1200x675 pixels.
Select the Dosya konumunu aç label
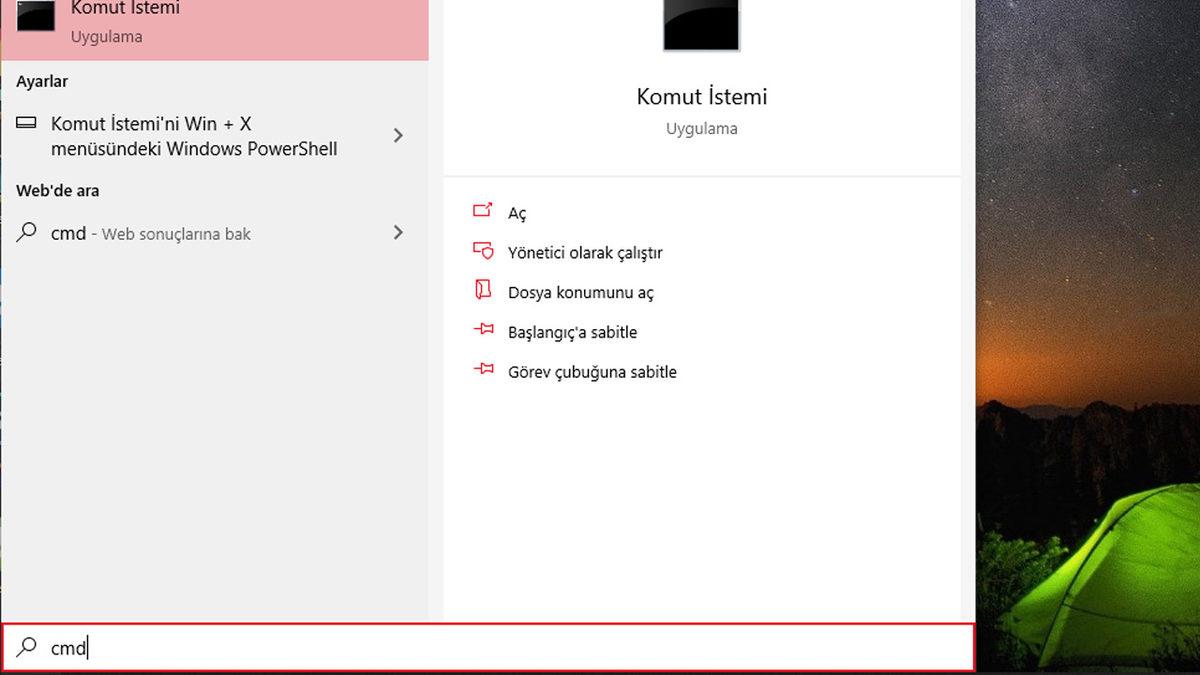click(x=580, y=293)
